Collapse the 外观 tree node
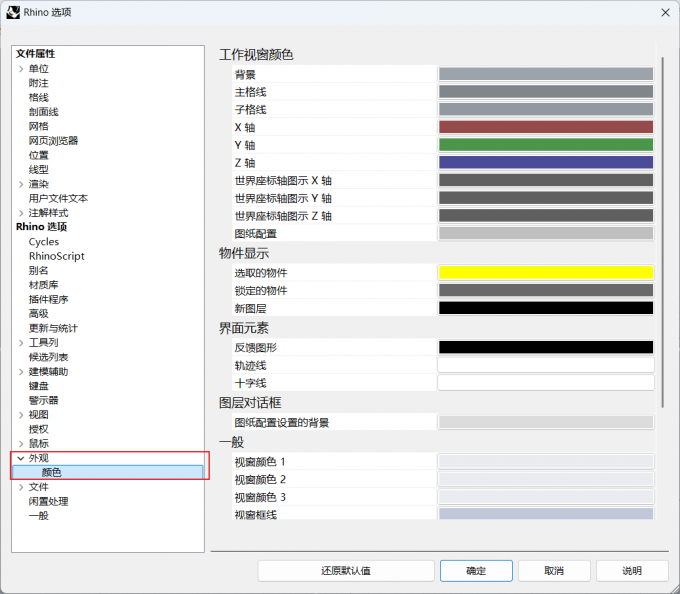680x594 pixels. pos(21,458)
